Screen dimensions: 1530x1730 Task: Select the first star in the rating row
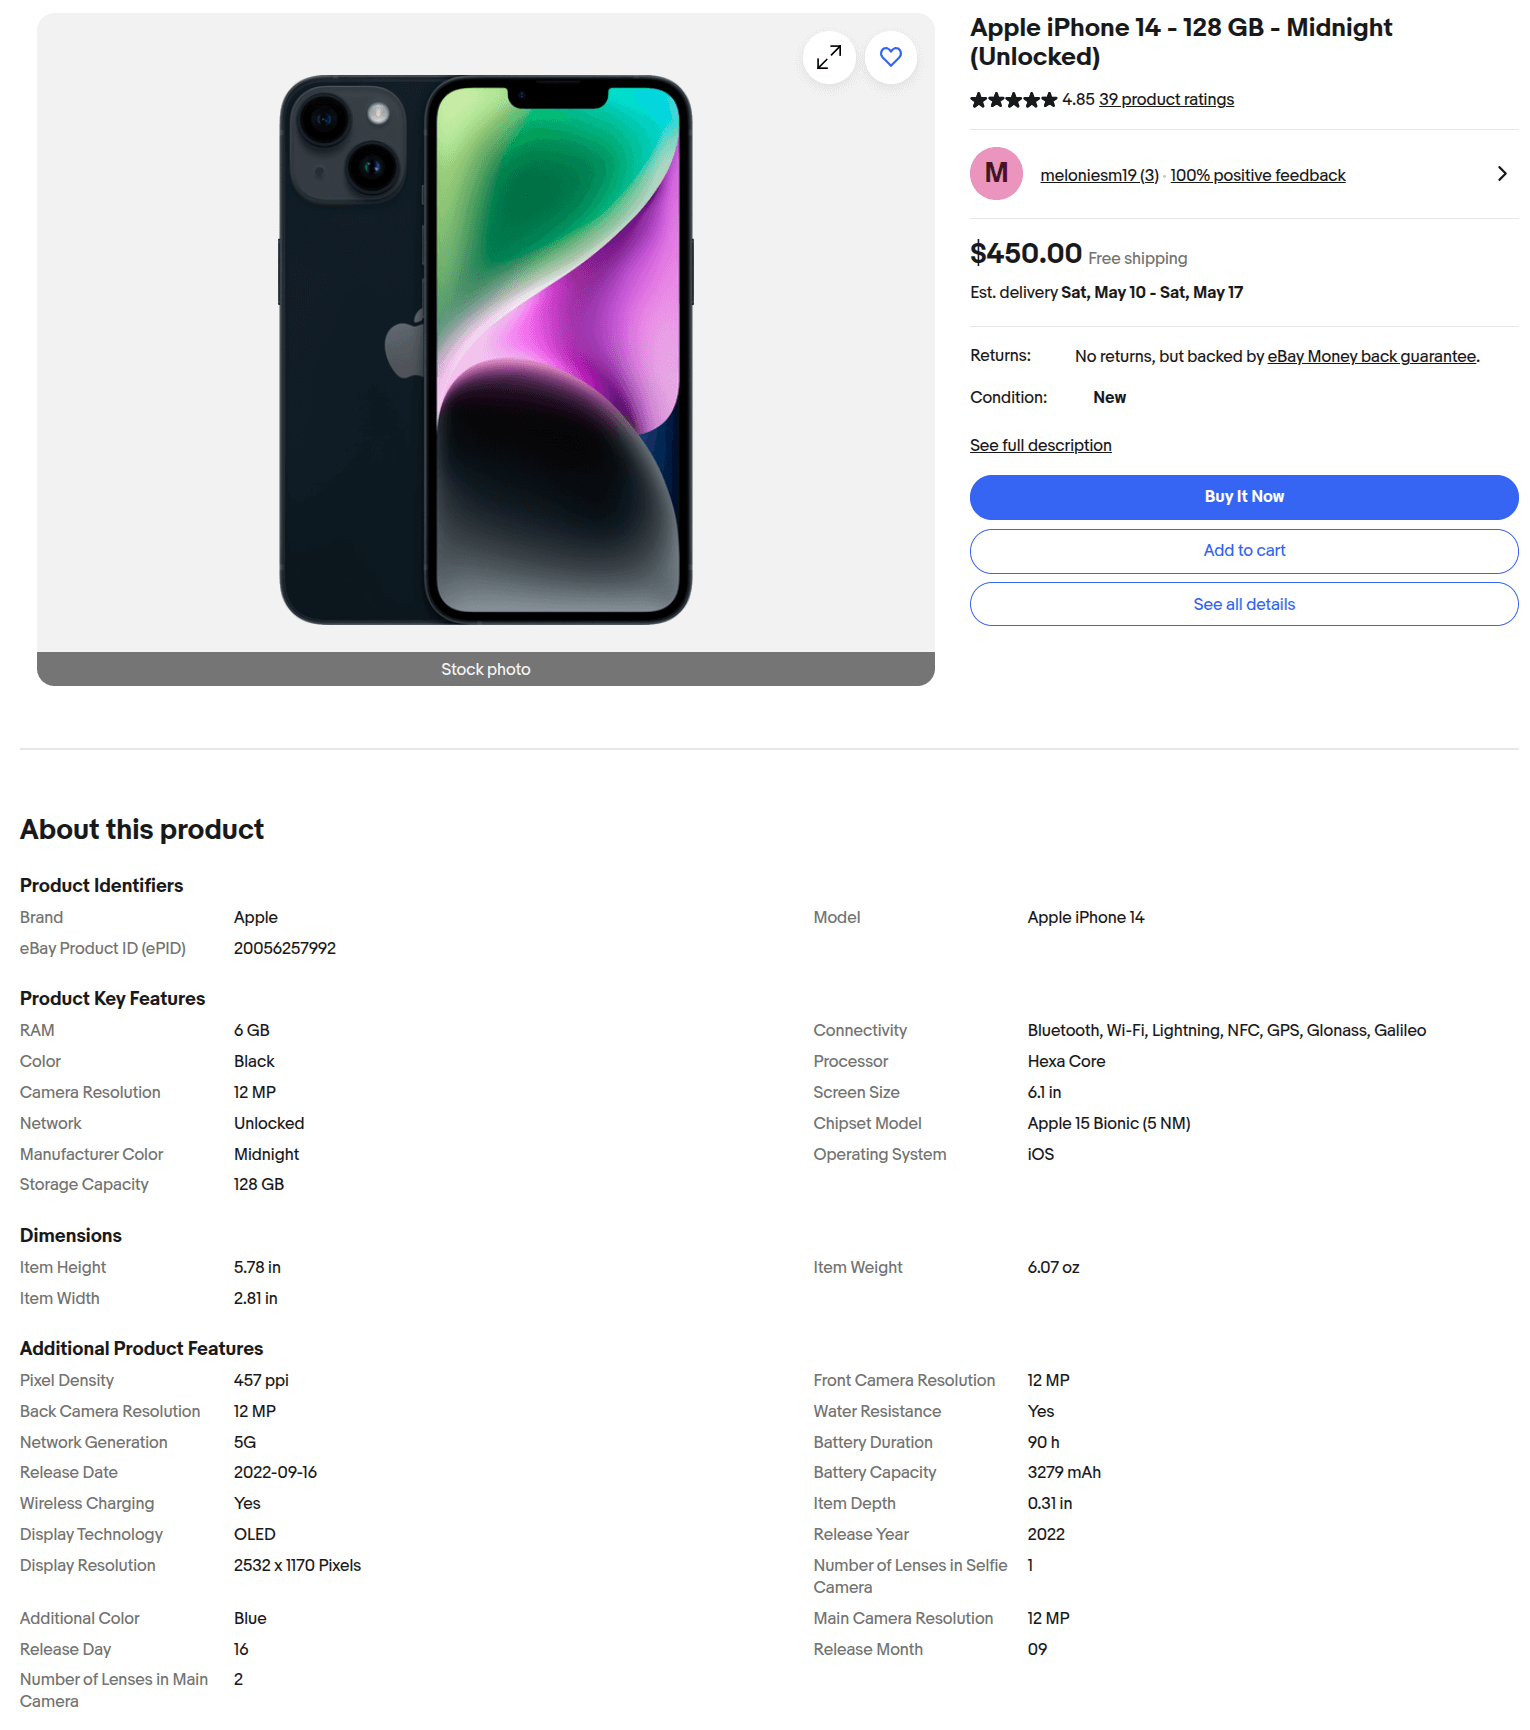point(976,100)
